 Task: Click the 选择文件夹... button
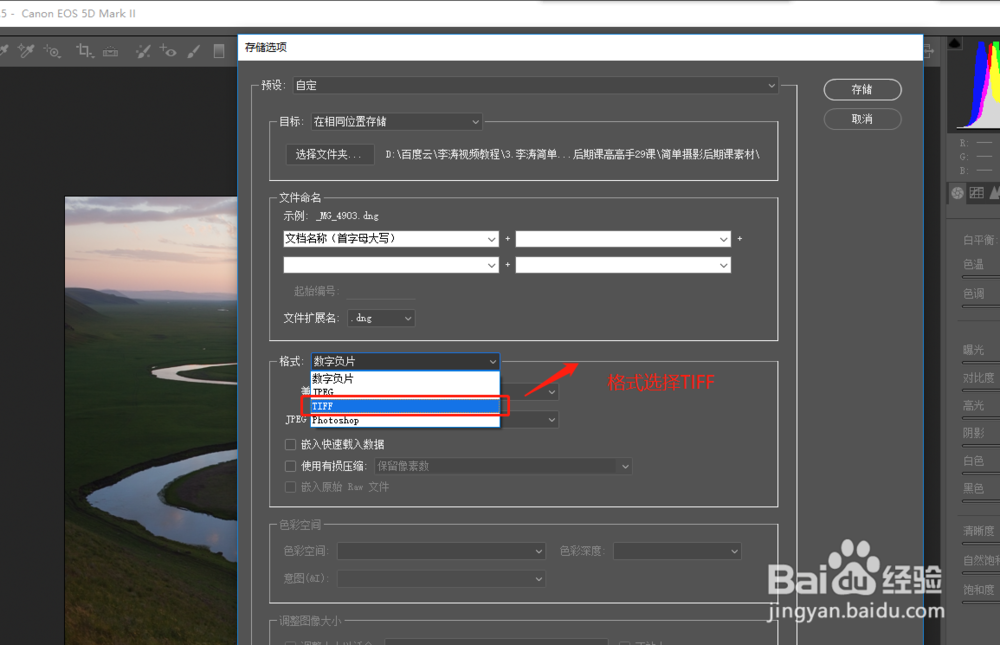click(329, 154)
